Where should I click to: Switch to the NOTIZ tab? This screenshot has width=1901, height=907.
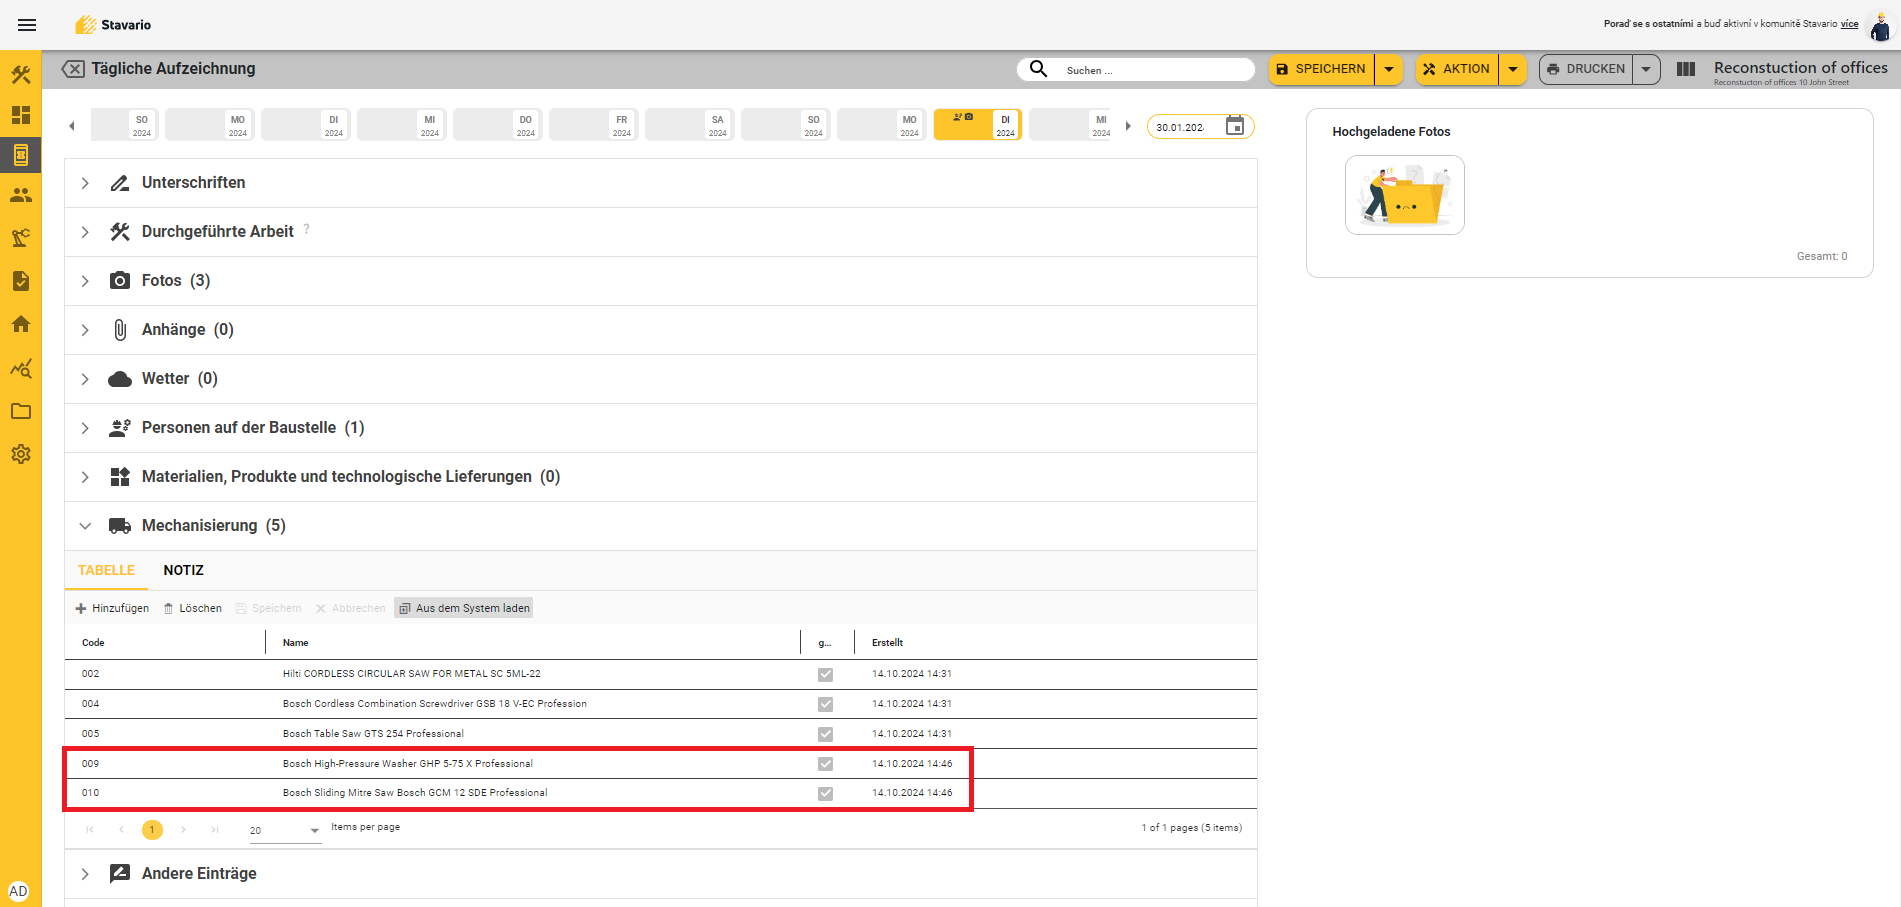pos(183,570)
